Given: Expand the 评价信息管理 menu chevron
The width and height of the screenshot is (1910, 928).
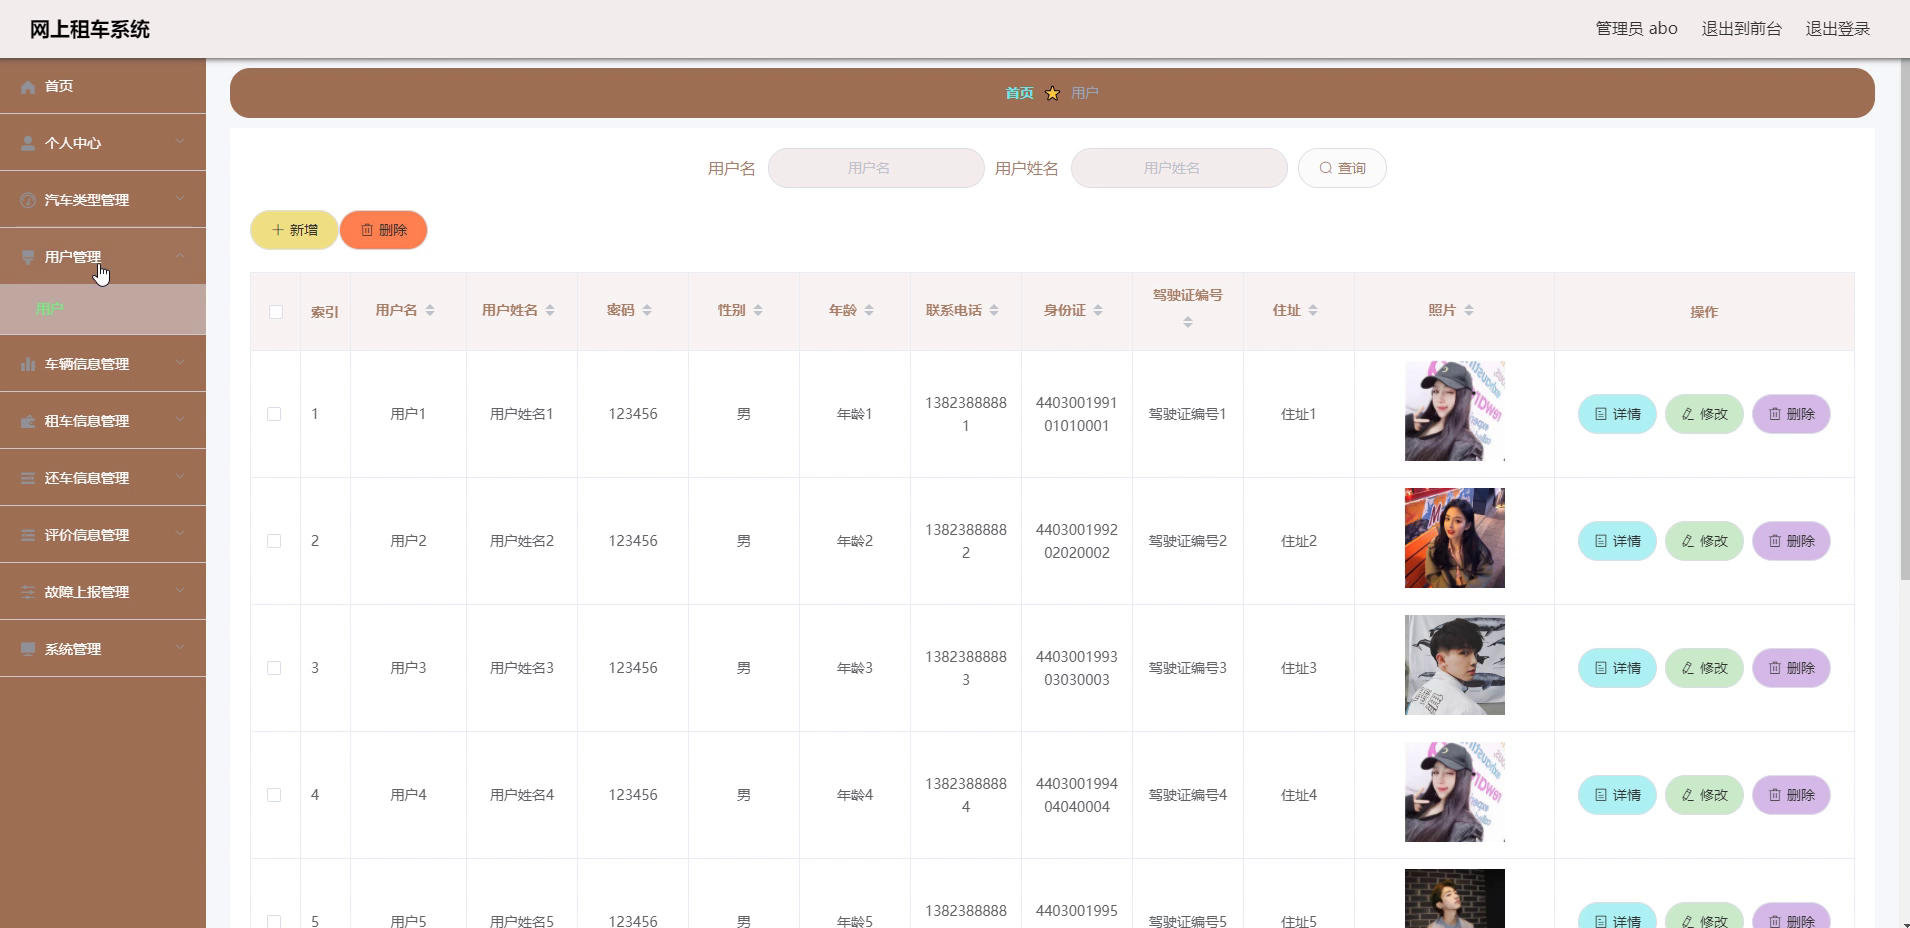Looking at the screenshot, I should coord(180,534).
